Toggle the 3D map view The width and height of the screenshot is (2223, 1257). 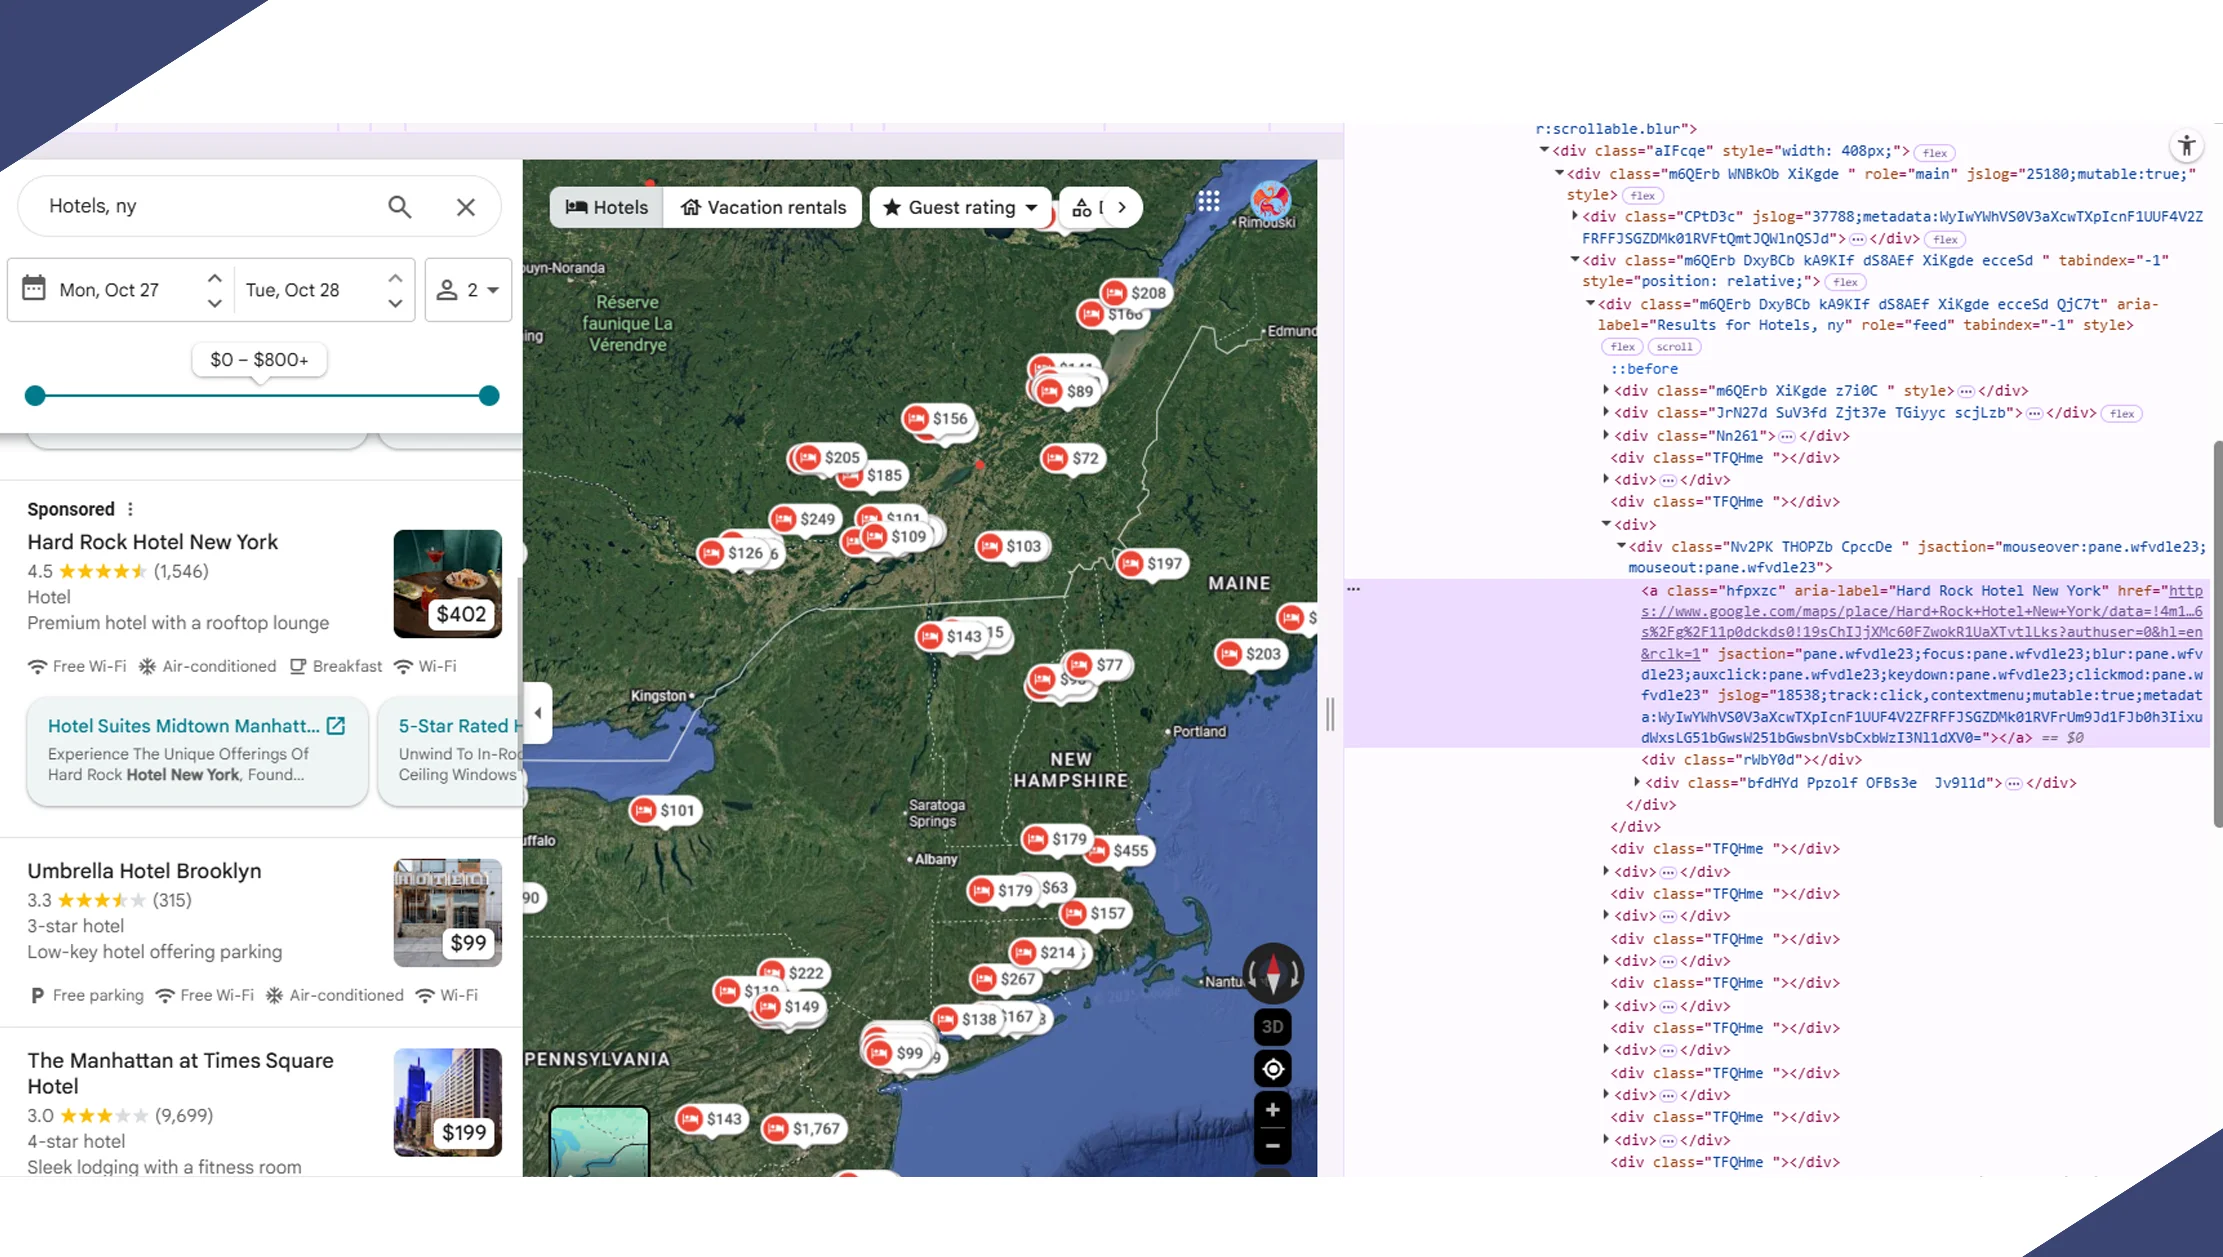click(x=1272, y=1027)
